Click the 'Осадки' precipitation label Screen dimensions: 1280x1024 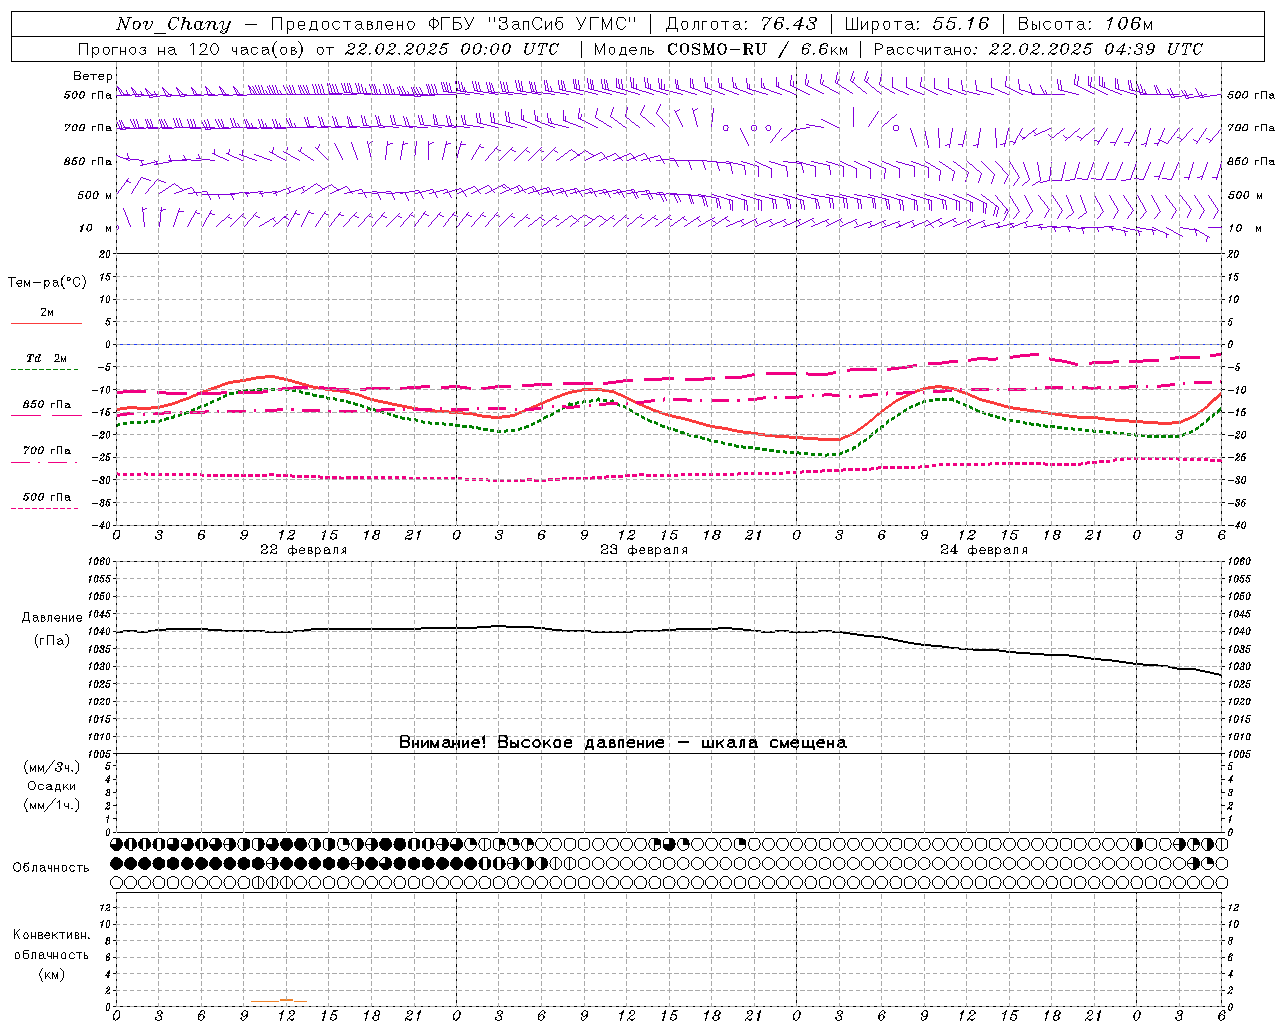51,786
